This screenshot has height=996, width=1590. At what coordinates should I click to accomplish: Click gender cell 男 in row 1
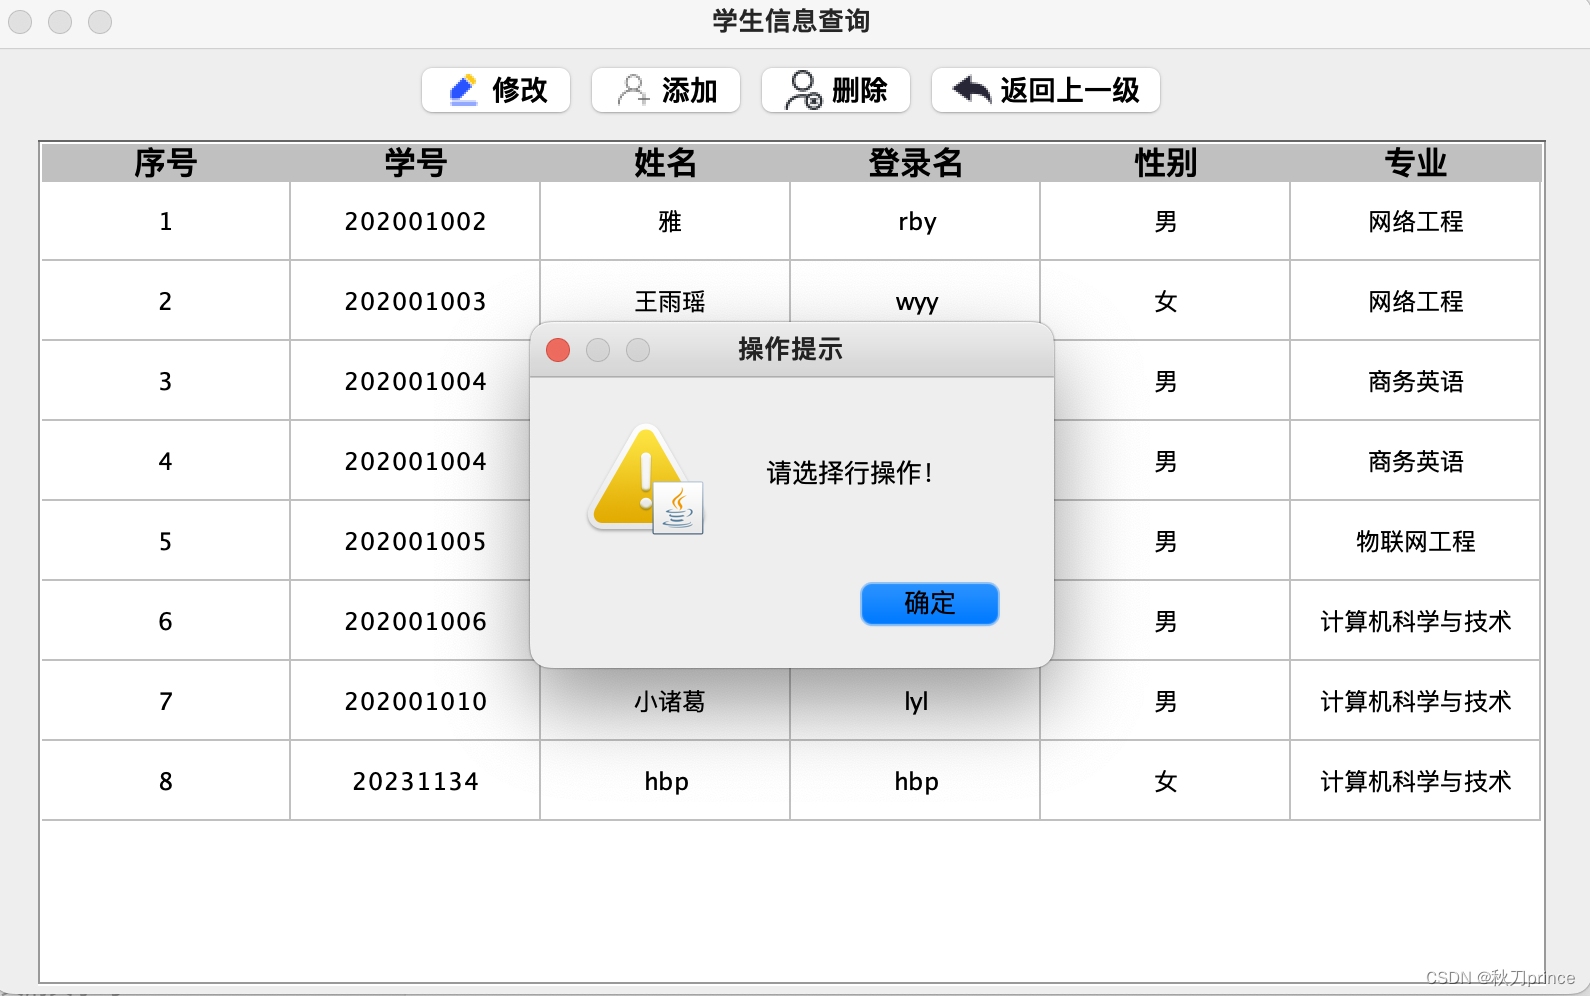tap(1165, 221)
